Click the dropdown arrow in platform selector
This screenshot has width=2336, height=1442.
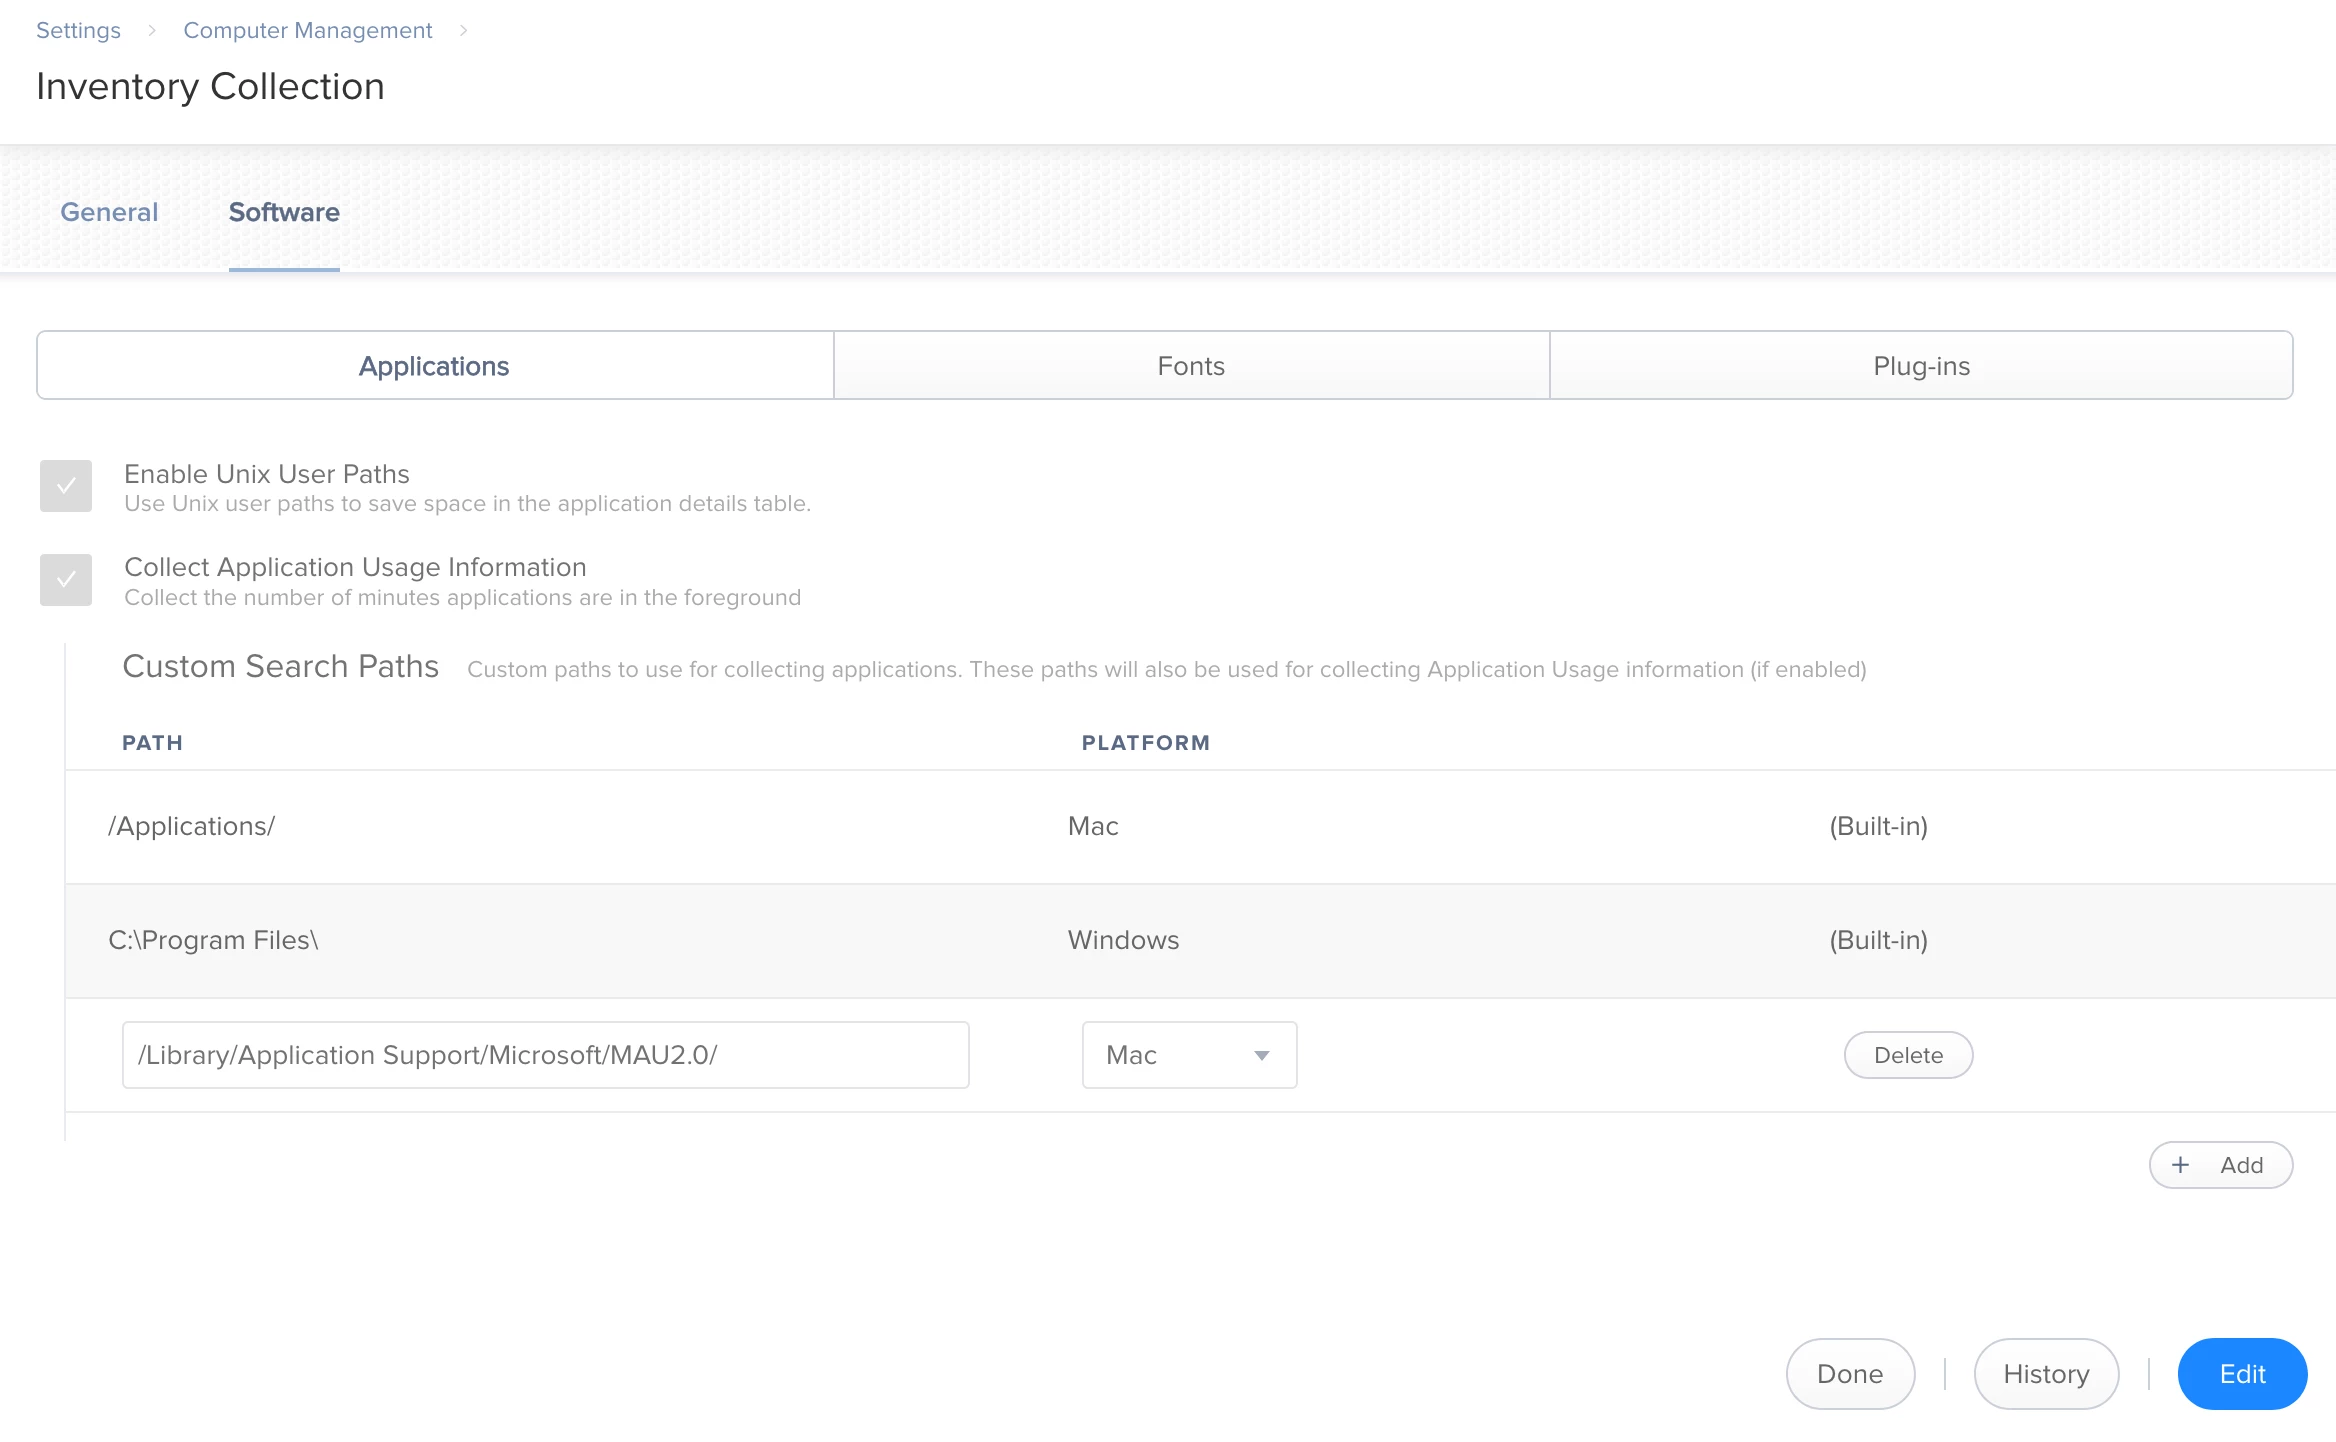[1262, 1056]
